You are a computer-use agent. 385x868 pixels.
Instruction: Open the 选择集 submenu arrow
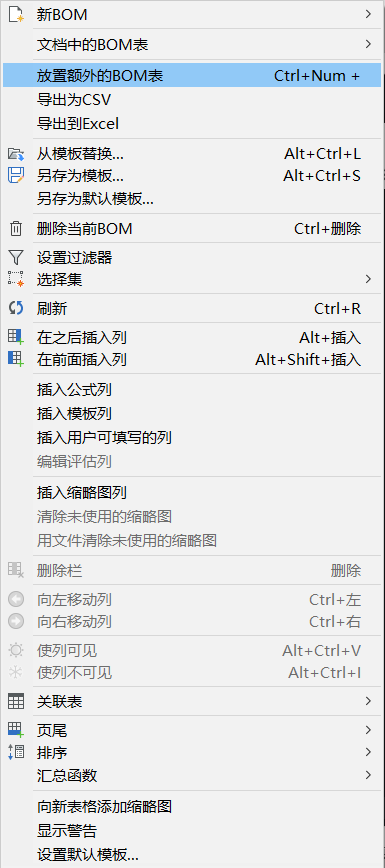coord(368,279)
